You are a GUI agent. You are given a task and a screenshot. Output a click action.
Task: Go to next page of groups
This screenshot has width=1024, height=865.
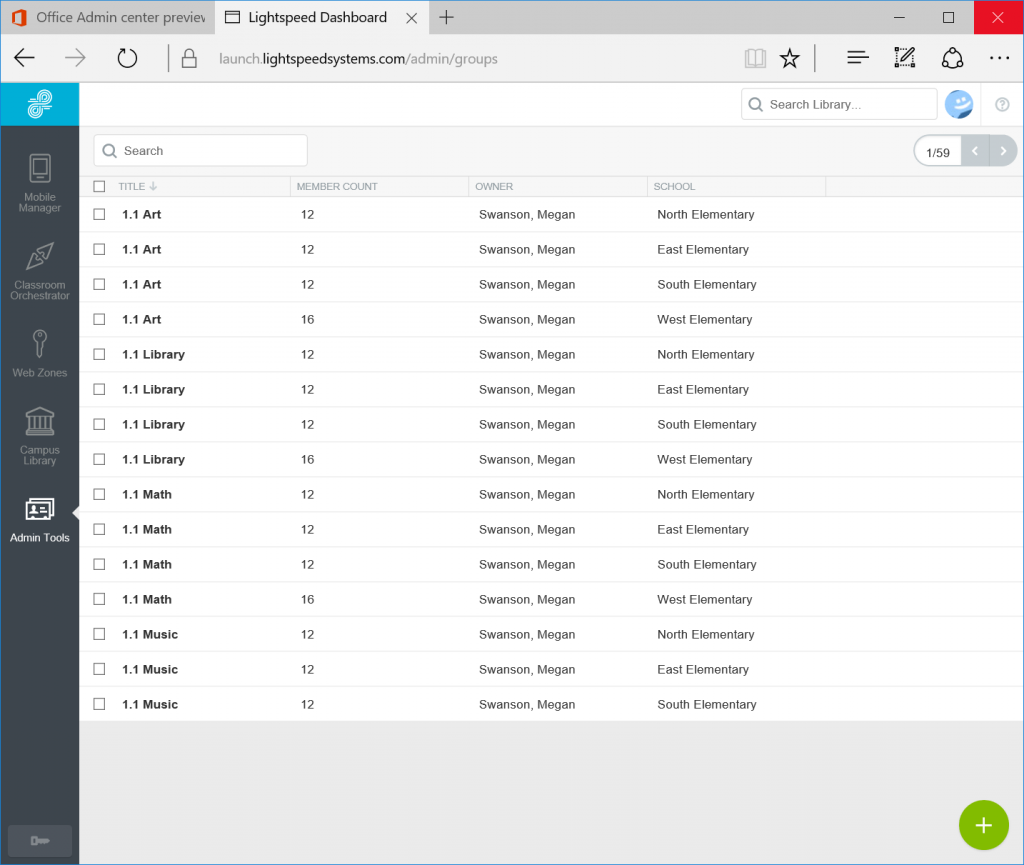pos(1003,151)
